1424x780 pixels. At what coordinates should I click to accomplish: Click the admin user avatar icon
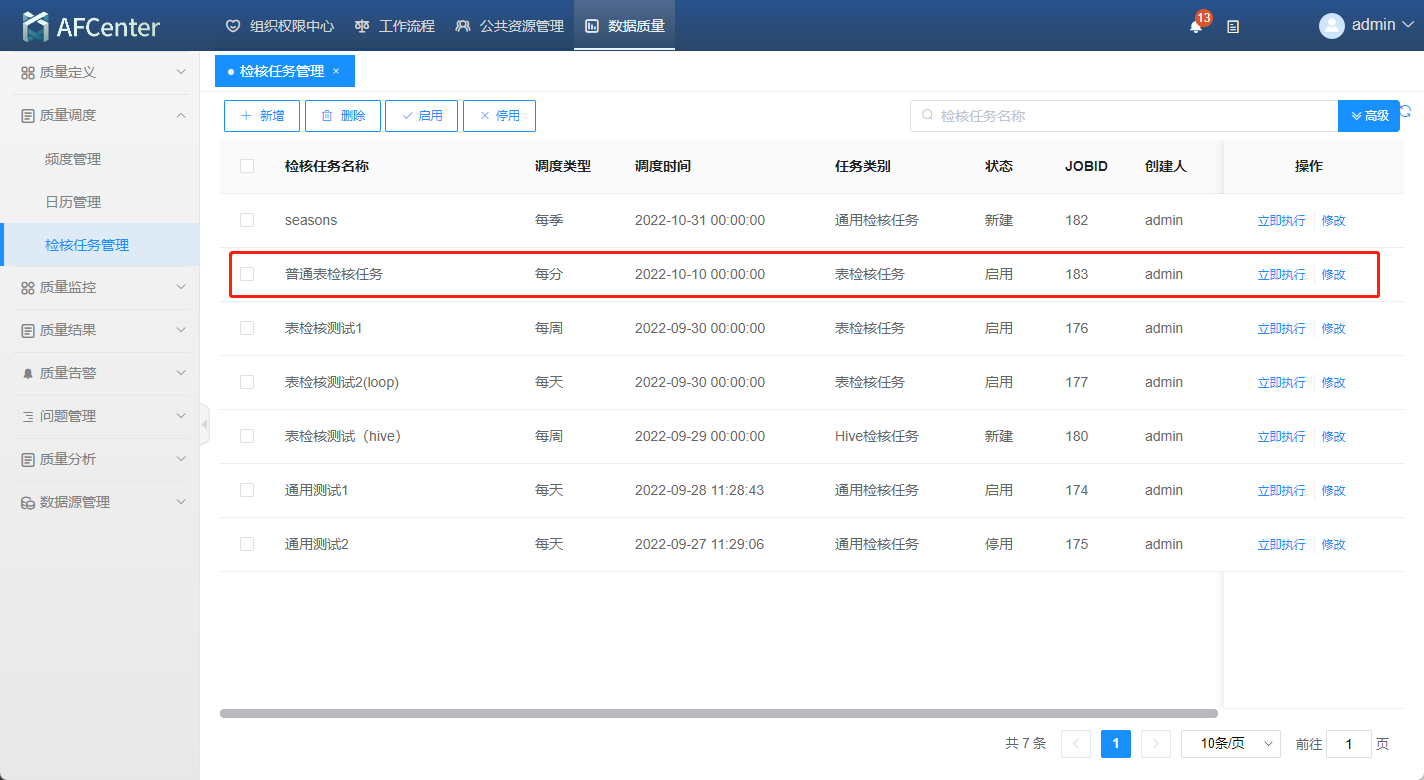click(x=1331, y=26)
